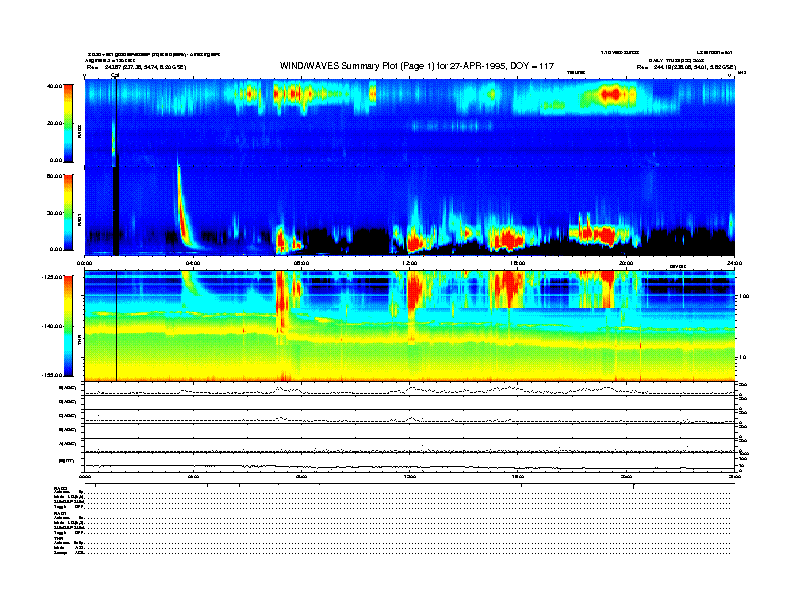Click the 08:00 time label under RAD1 panel
This screenshot has width=792, height=612.
(x=301, y=263)
